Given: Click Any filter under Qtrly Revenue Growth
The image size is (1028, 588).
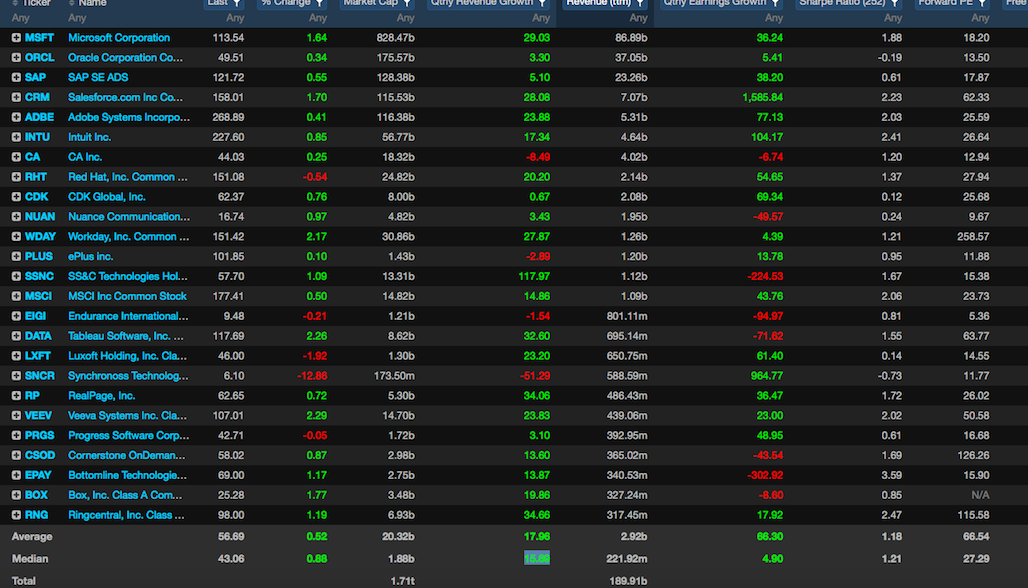Looking at the screenshot, I should tap(541, 18).
